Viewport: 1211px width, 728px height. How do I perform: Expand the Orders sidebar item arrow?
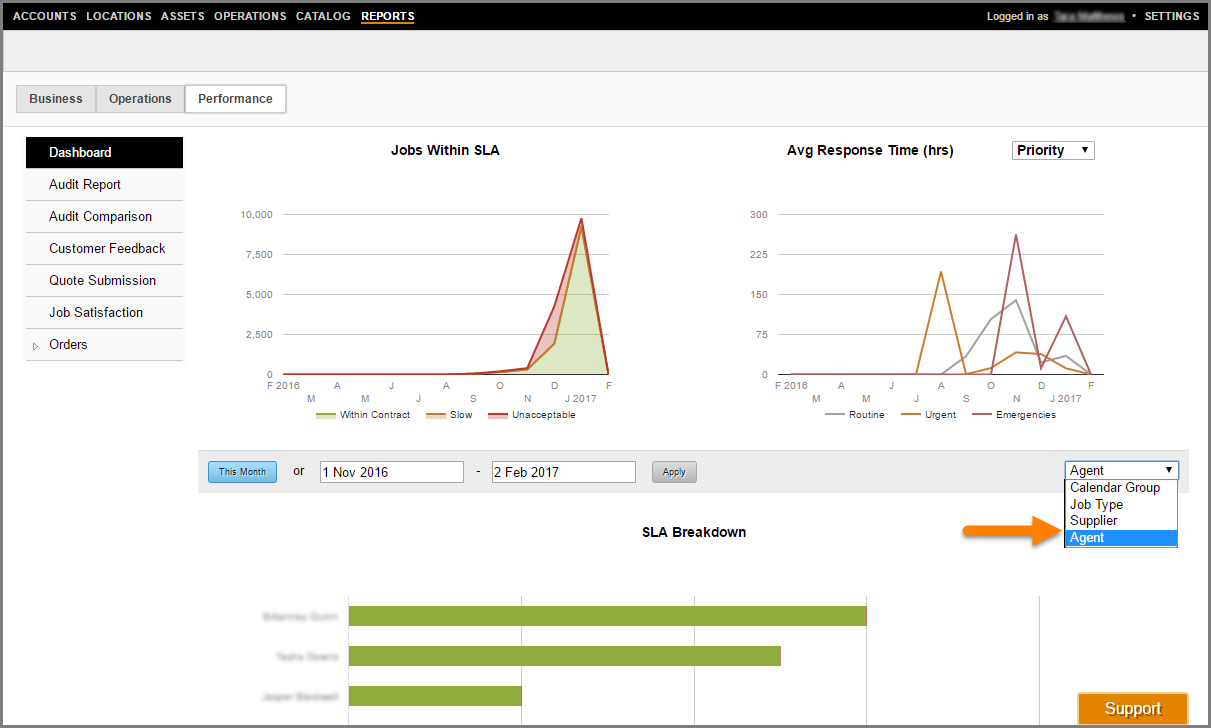pyautogui.click(x=36, y=346)
